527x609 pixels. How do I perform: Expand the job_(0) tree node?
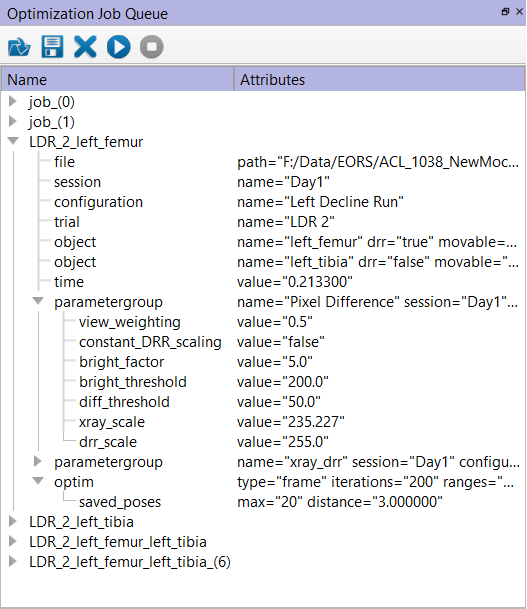pyautogui.click(x=13, y=101)
